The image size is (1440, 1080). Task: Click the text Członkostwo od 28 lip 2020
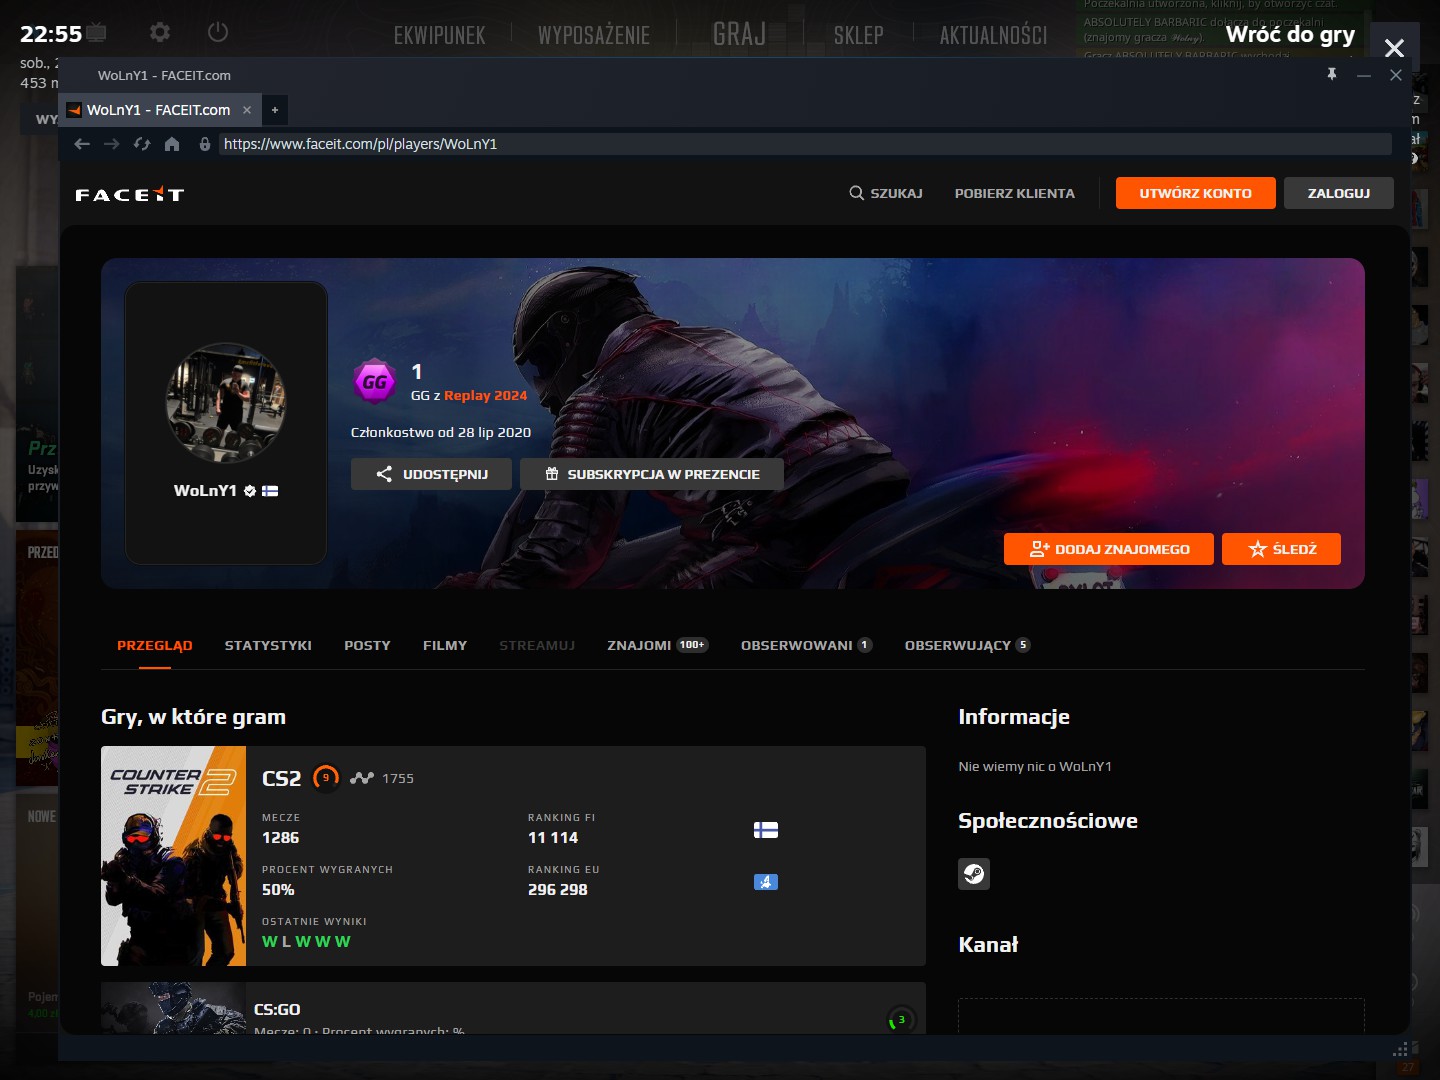pyautogui.click(x=441, y=432)
